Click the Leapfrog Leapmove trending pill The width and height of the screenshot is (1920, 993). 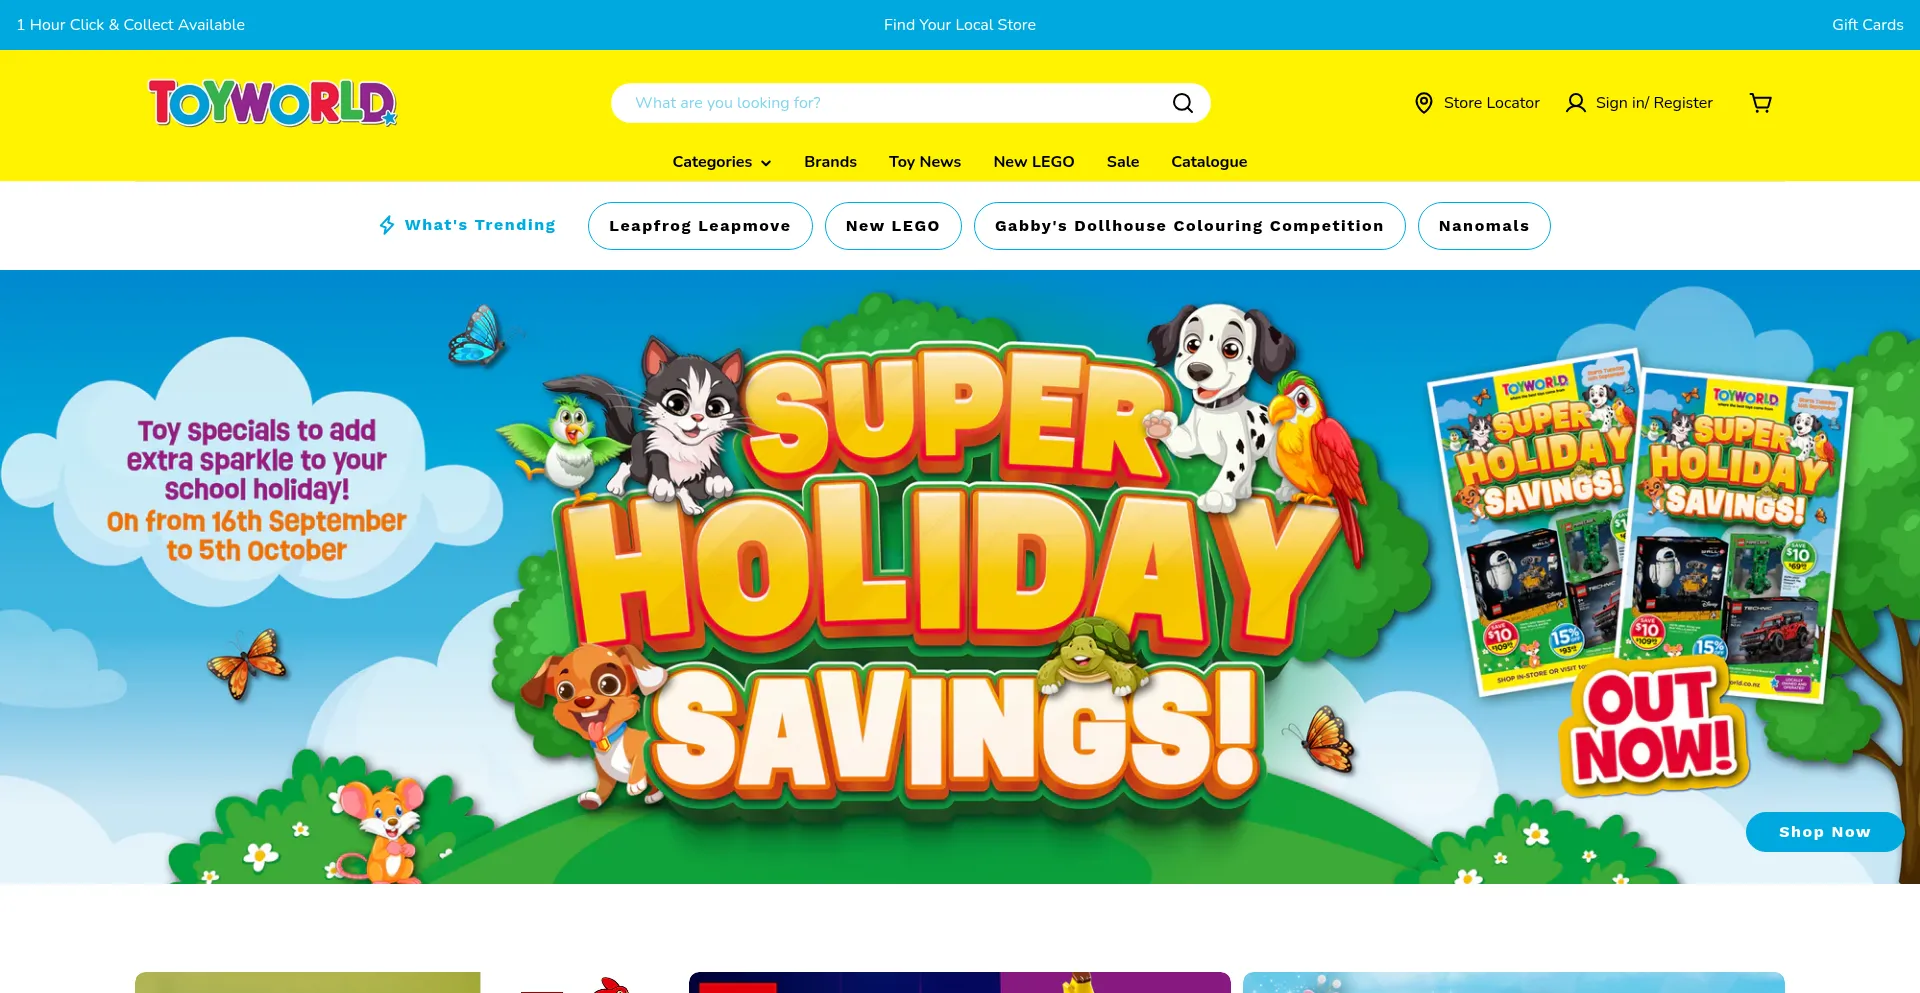(700, 226)
